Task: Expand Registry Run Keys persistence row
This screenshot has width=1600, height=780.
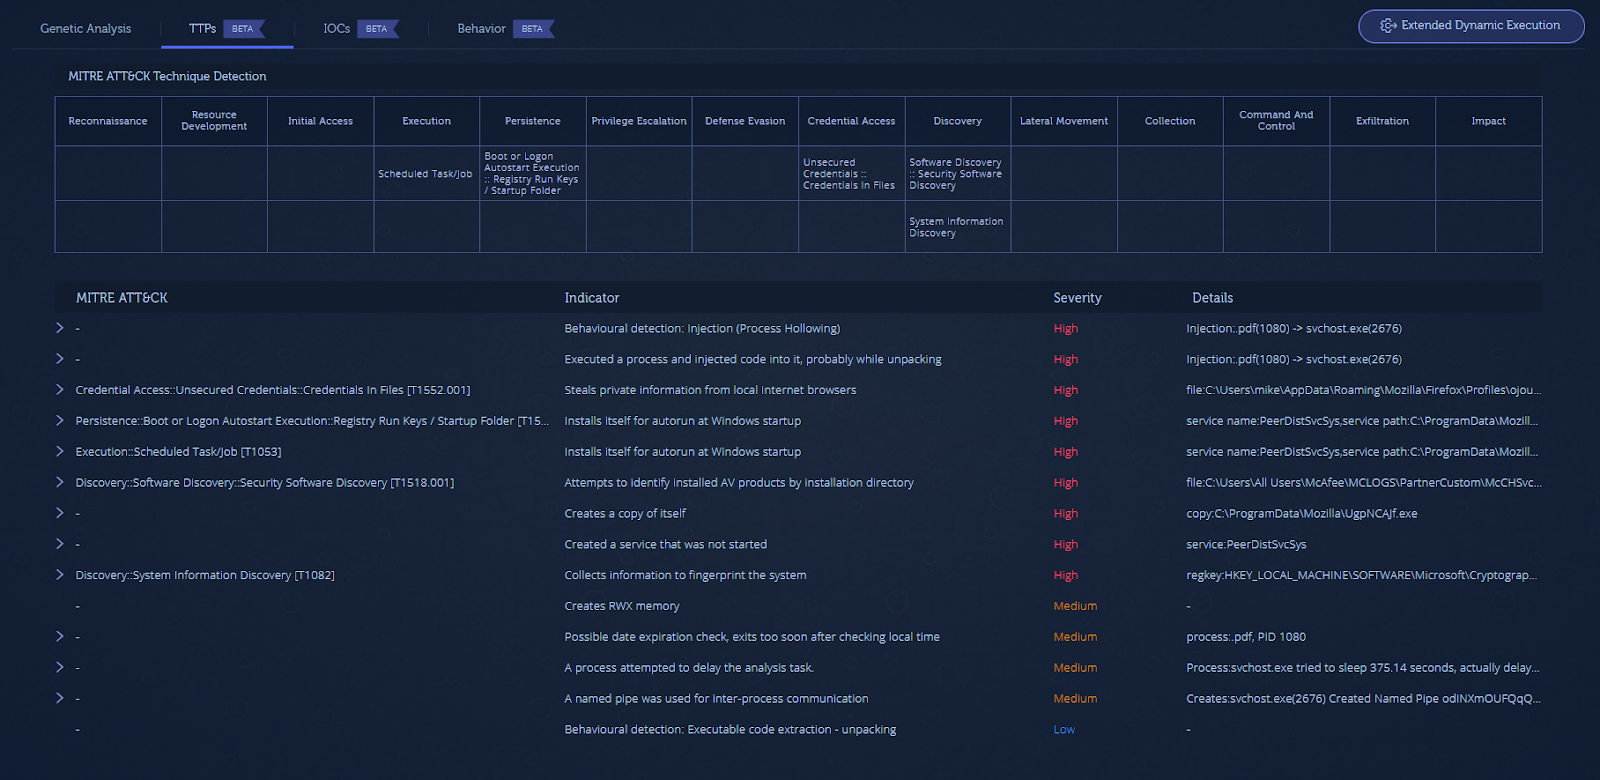Action: (x=60, y=421)
